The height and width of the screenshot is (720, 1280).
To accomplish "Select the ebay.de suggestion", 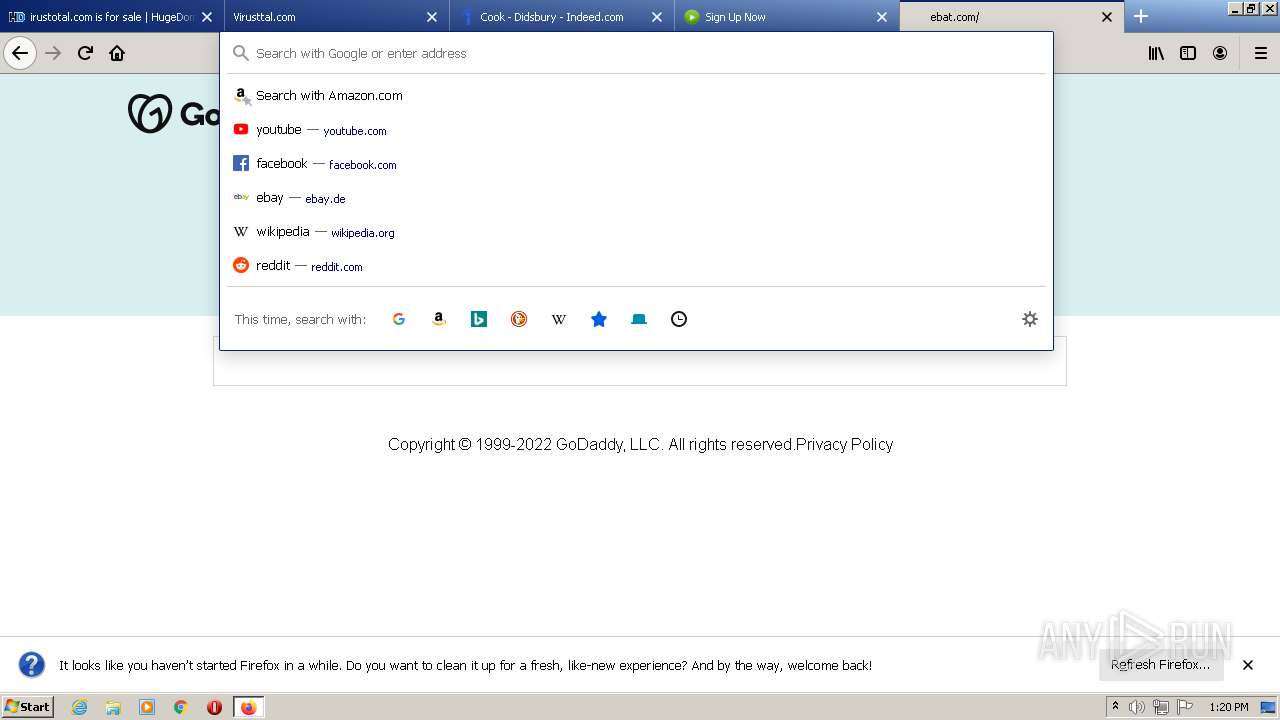I will click(636, 198).
